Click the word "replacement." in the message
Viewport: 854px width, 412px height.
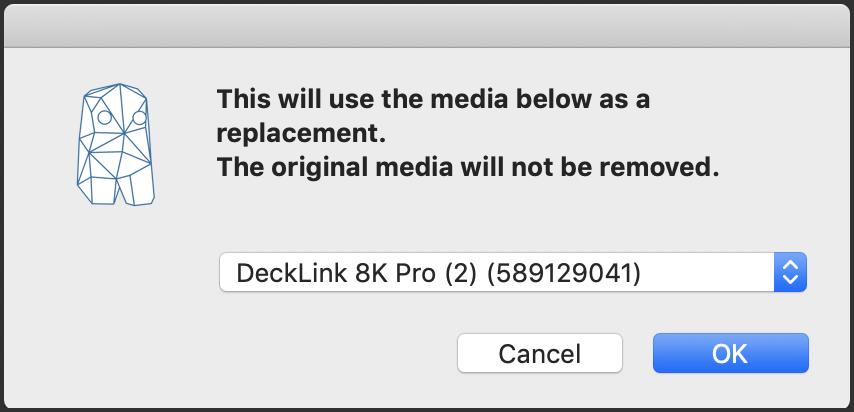(301, 133)
